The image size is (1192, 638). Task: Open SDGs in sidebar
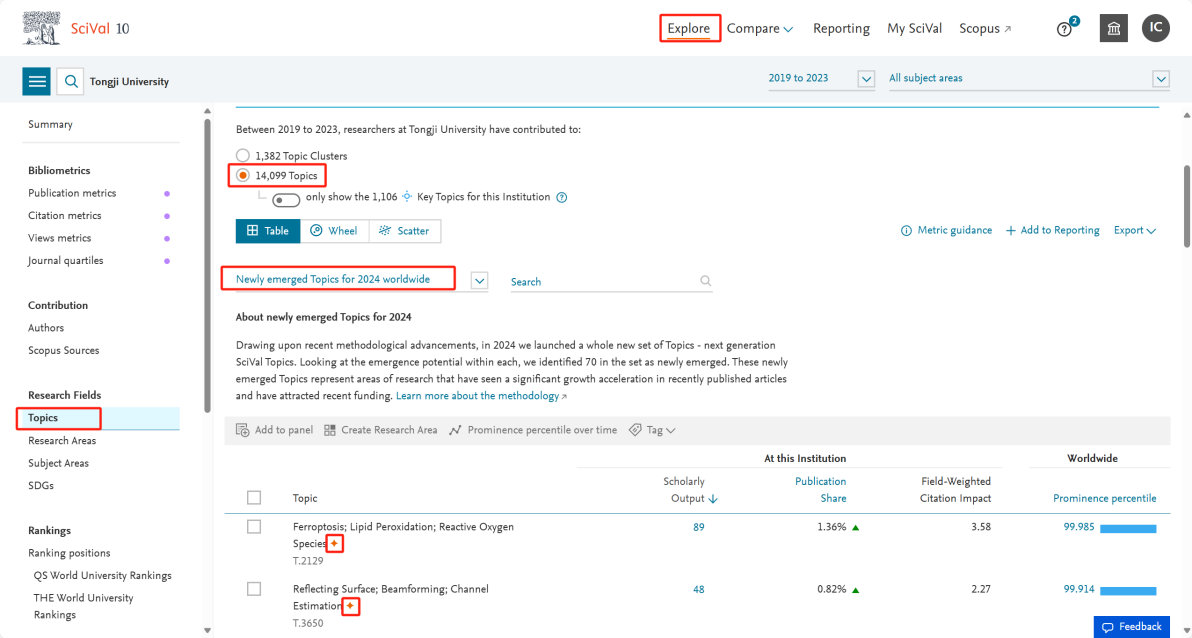point(39,485)
